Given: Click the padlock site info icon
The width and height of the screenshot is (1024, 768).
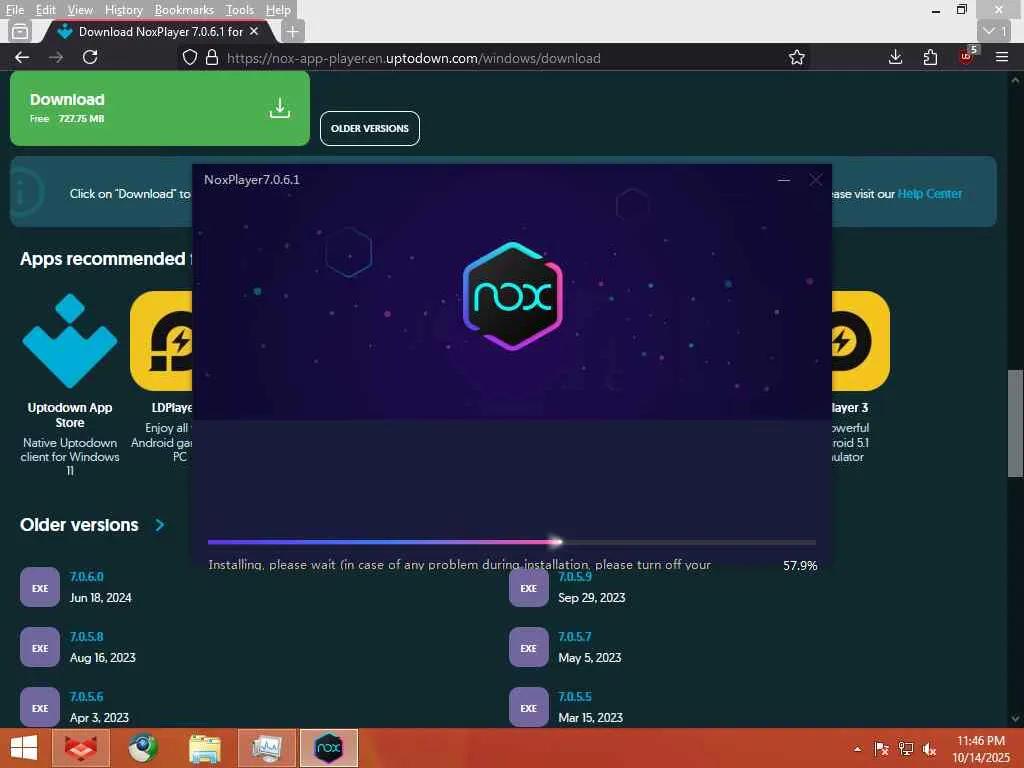Looking at the screenshot, I should pyautogui.click(x=212, y=57).
